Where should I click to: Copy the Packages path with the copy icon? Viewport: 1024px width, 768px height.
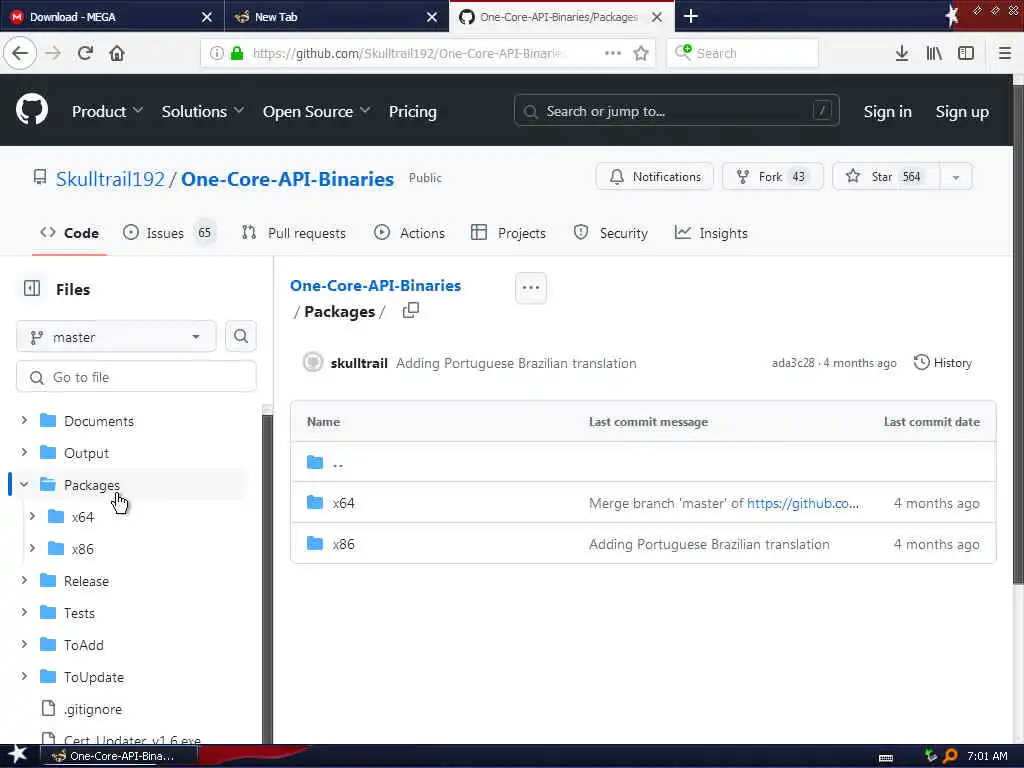411,310
